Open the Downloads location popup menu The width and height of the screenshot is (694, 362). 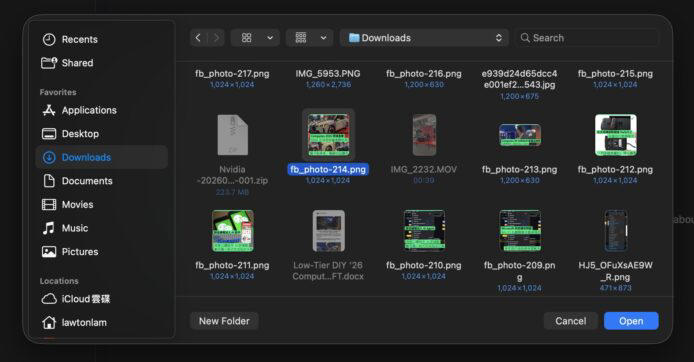coord(424,38)
